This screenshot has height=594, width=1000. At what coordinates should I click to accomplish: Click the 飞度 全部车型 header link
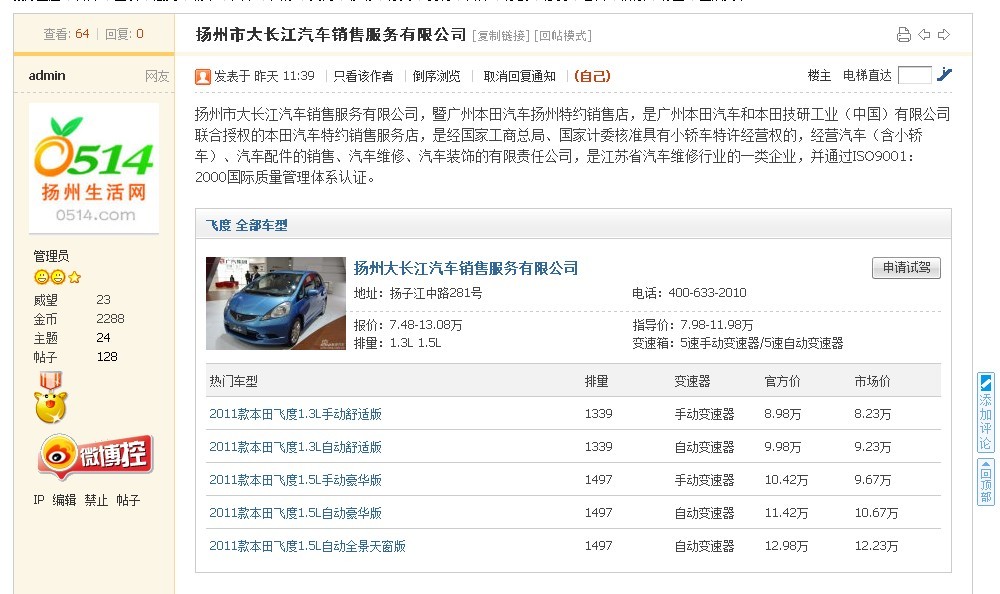click(246, 225)
